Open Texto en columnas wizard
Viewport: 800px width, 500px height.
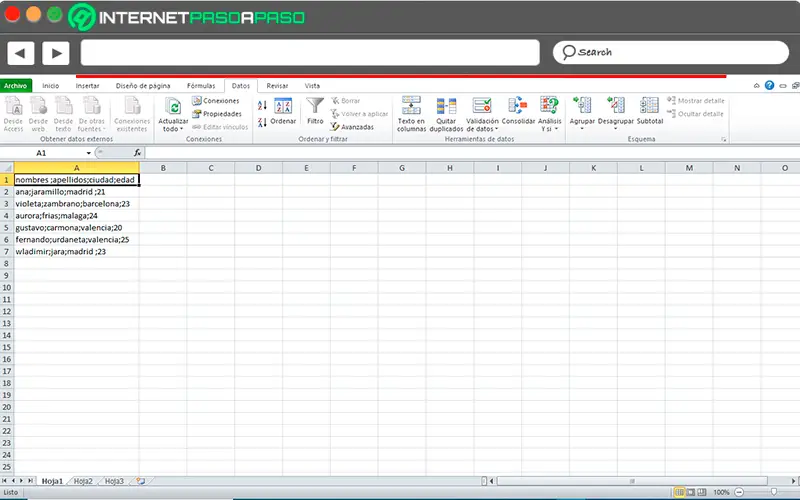point(411,114)
